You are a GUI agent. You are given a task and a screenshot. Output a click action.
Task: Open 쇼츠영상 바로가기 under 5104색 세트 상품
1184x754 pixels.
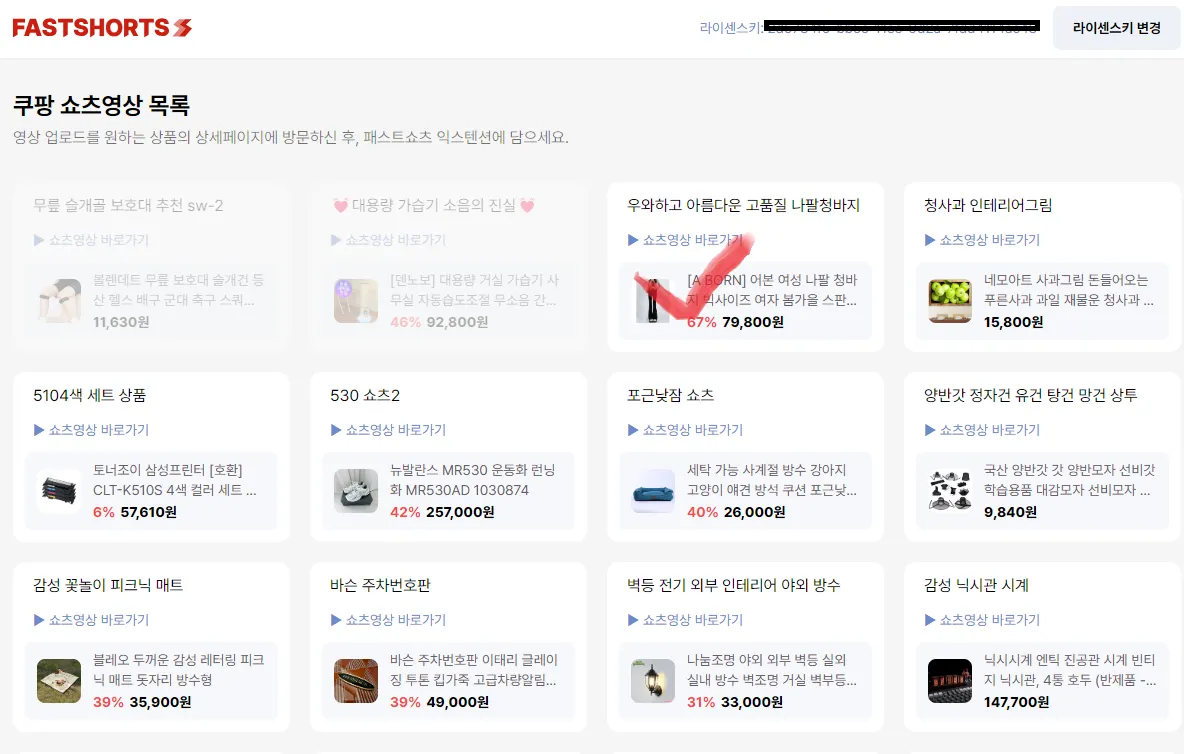pyautogui.click(x=91, y=430)
